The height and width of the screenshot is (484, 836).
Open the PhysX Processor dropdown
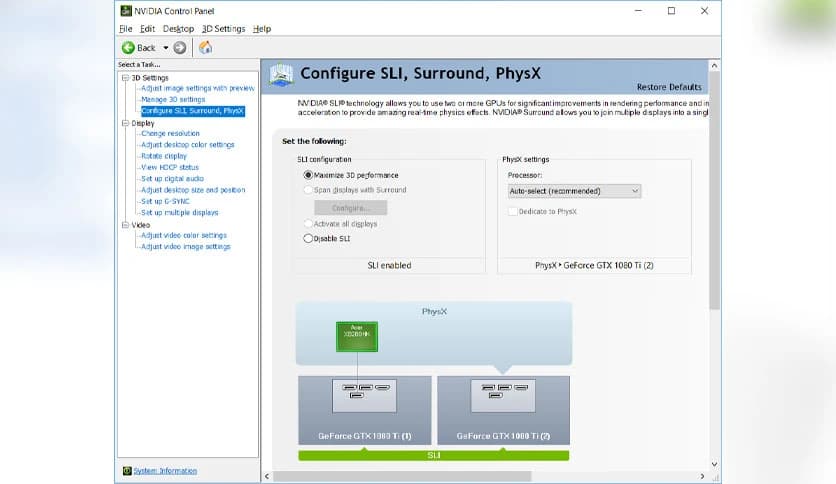pyautogui.click(x=574, y=190)
